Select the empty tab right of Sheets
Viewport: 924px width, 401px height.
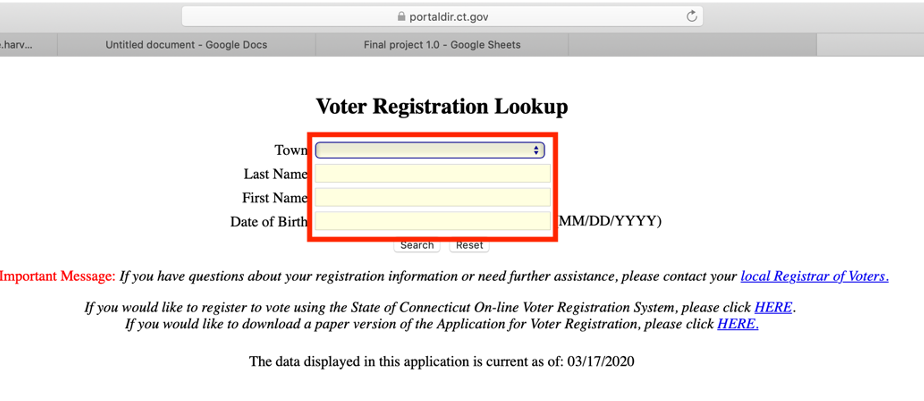tap(692, 45)
